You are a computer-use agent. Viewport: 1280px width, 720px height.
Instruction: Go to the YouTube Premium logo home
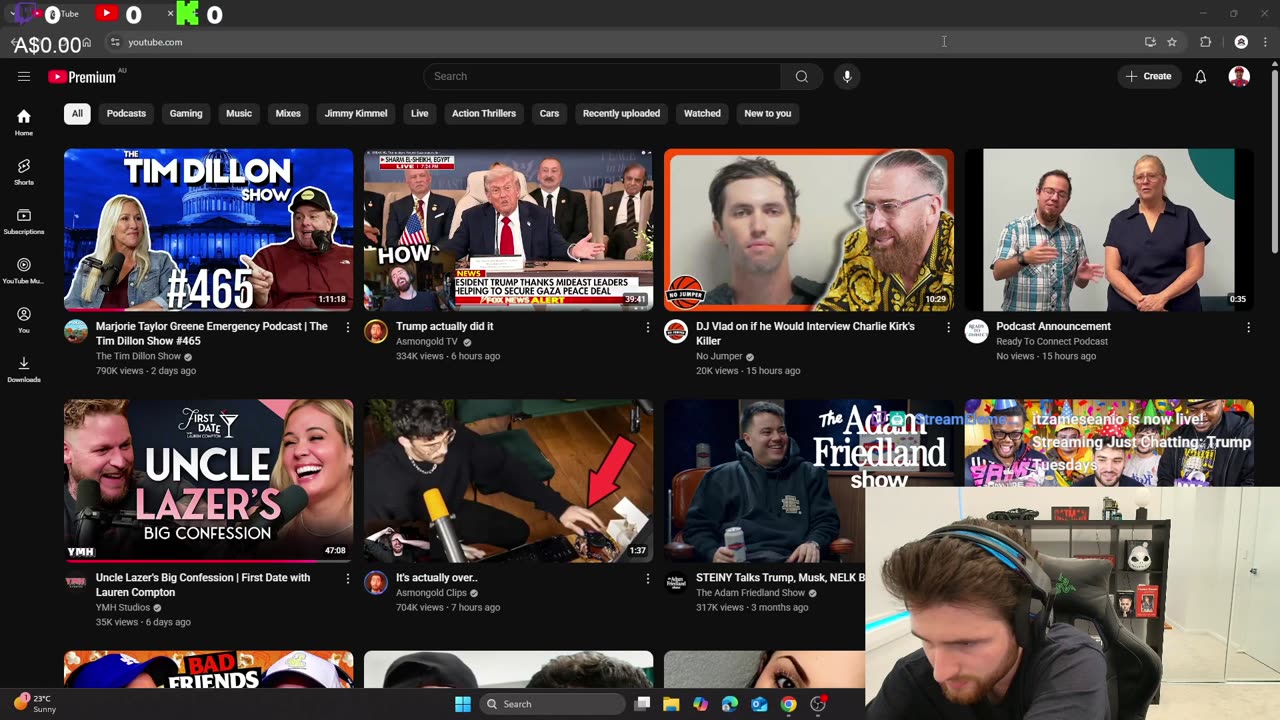click(x=82, y=77)
